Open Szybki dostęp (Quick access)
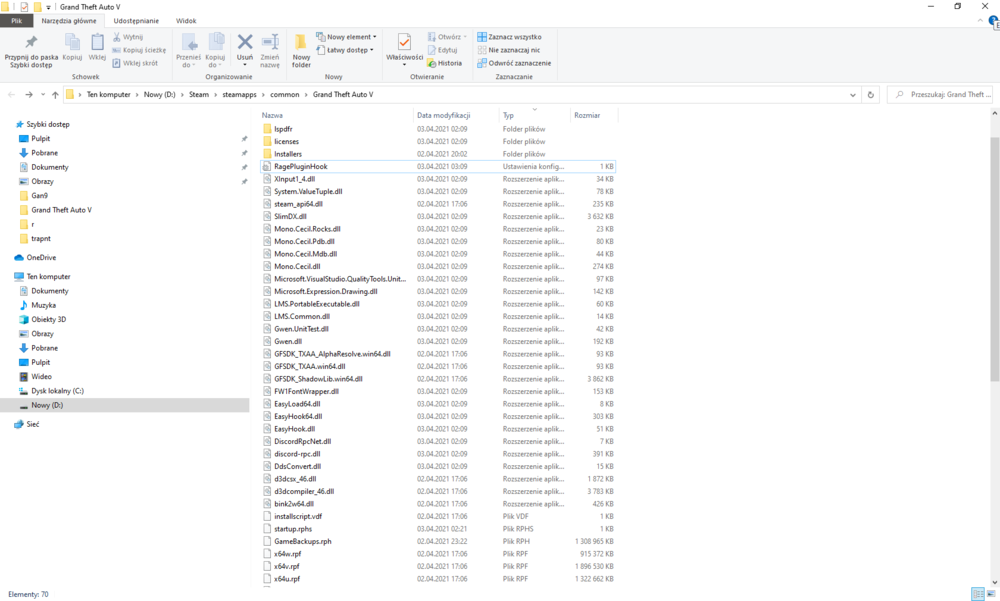Viewport: 1000px width, 601px height. tap(48, 124)
